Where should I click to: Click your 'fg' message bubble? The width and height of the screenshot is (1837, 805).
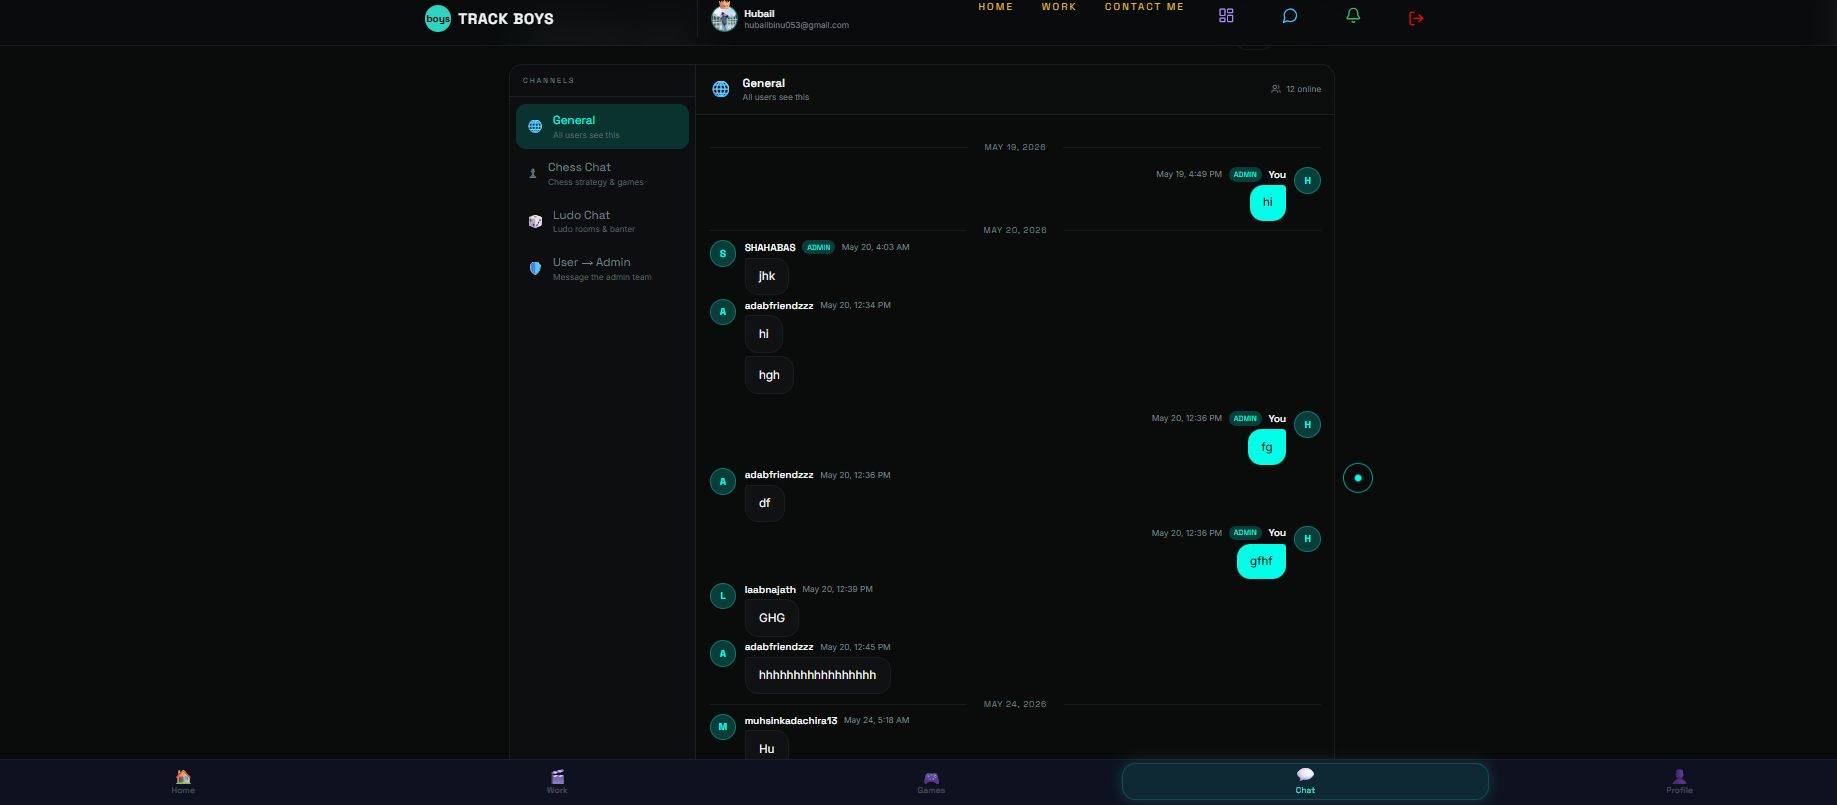[x=1267, y=447]
